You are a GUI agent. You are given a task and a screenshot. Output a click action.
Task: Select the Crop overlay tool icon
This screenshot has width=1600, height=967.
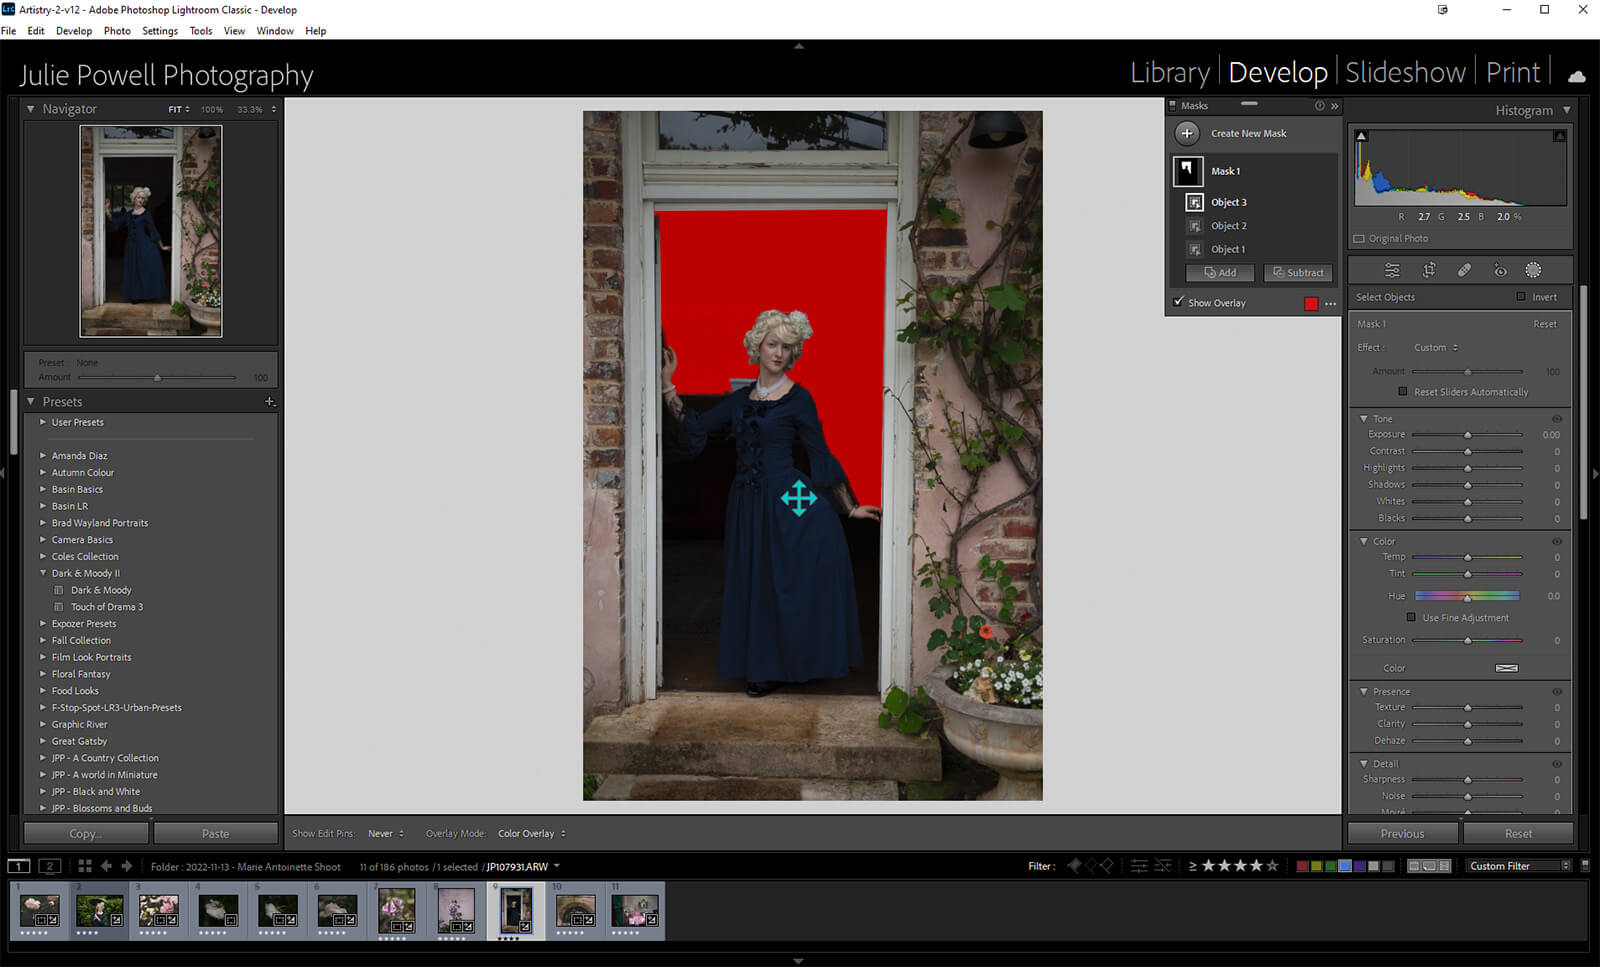pyautogui.click(x=1429, y=270)
